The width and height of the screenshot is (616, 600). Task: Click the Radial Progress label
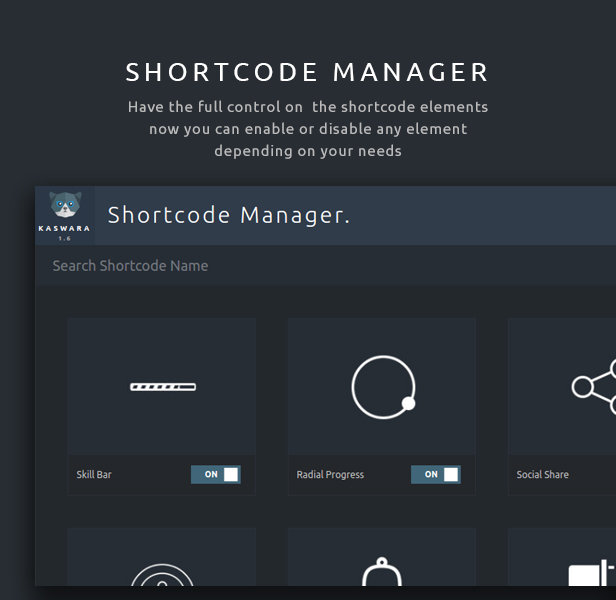click(330, 475)
